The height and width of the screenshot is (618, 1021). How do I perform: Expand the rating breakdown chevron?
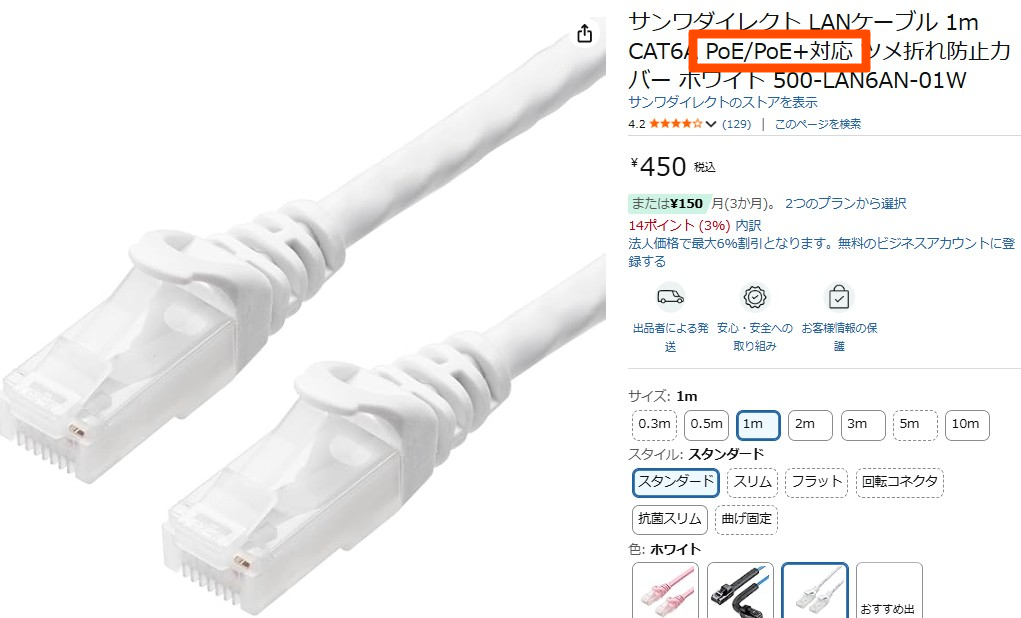pos(710,124)
